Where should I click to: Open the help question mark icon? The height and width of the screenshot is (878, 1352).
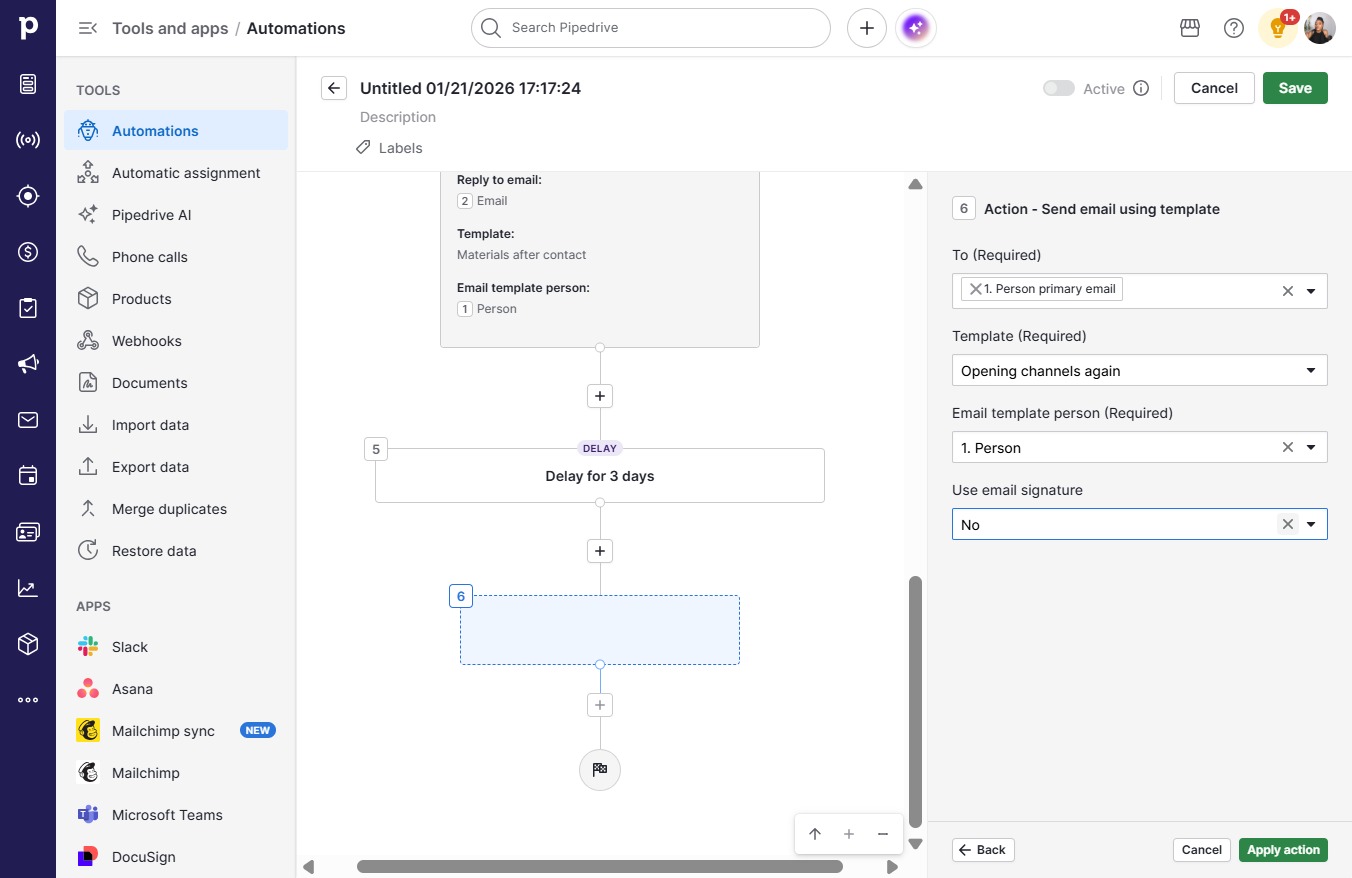[x=1234, y=28]
